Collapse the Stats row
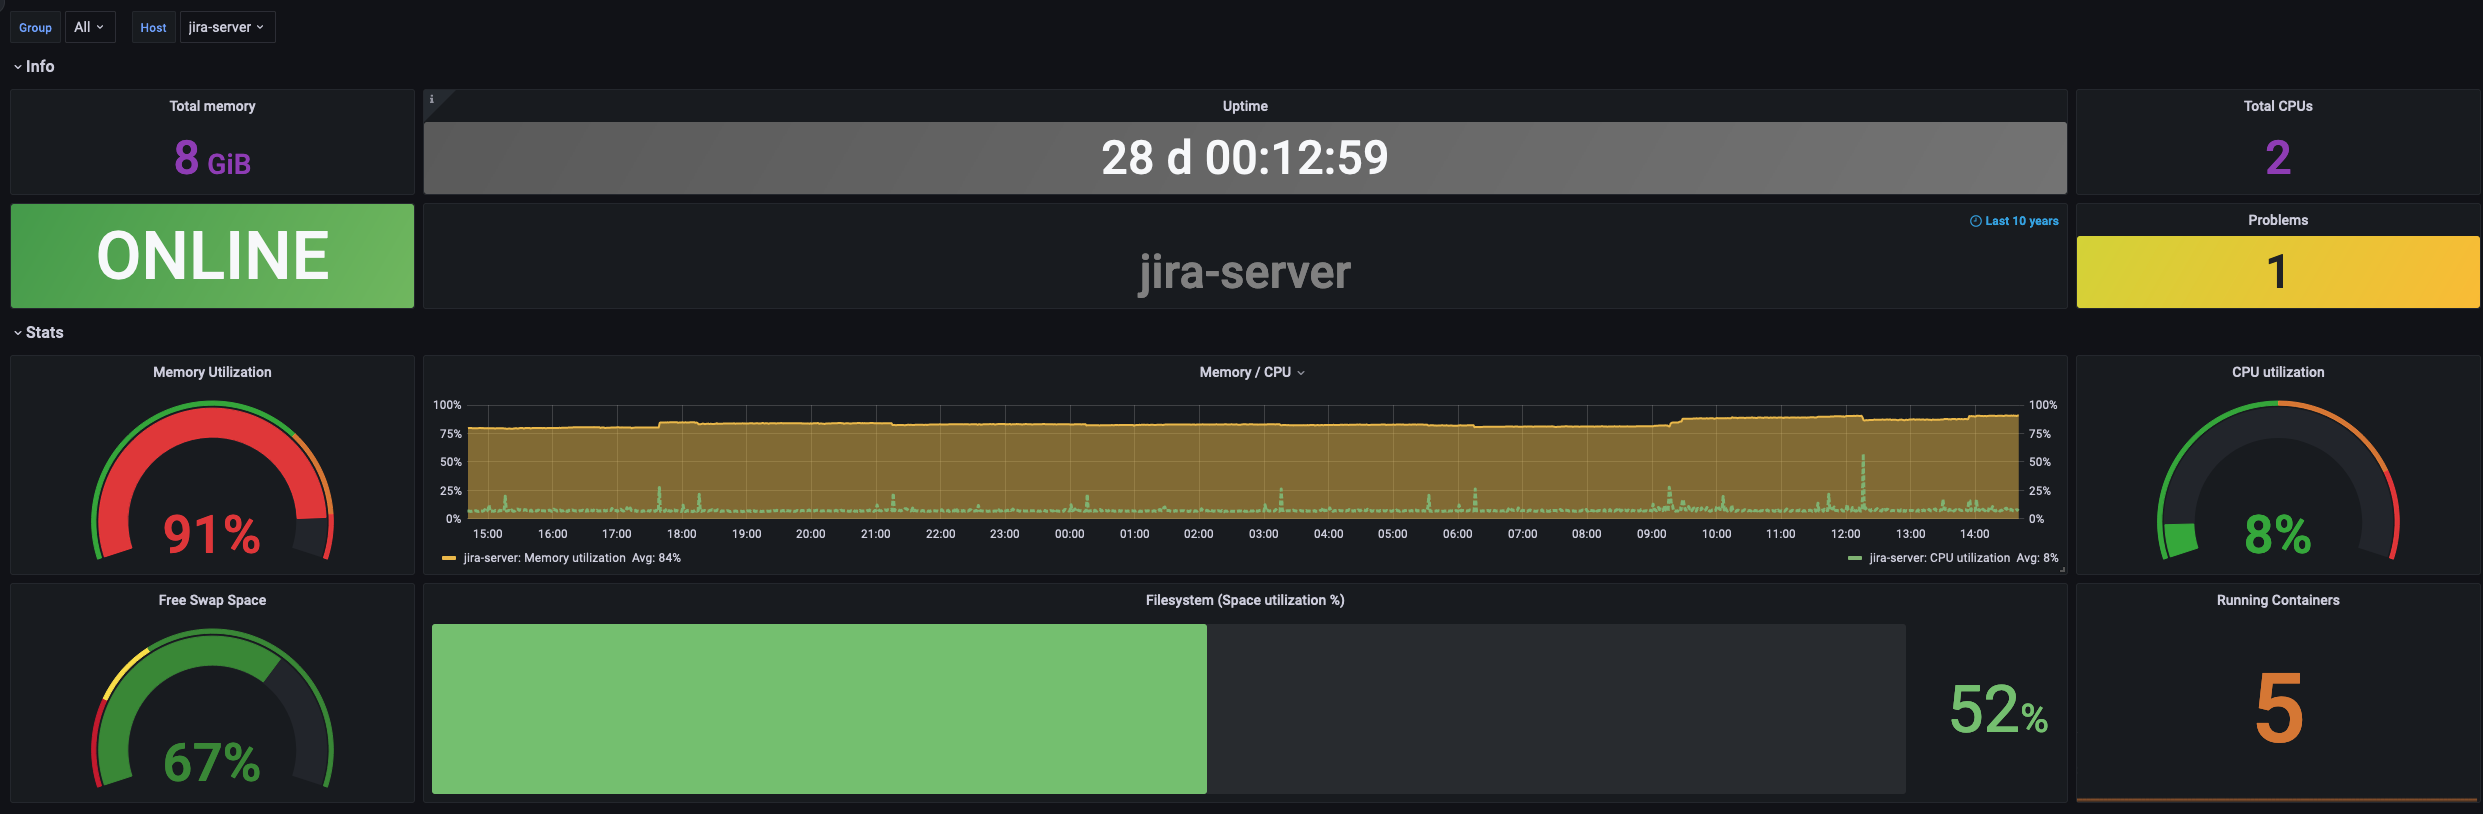This screenshot has width=2483, height=814. point(38,332)
